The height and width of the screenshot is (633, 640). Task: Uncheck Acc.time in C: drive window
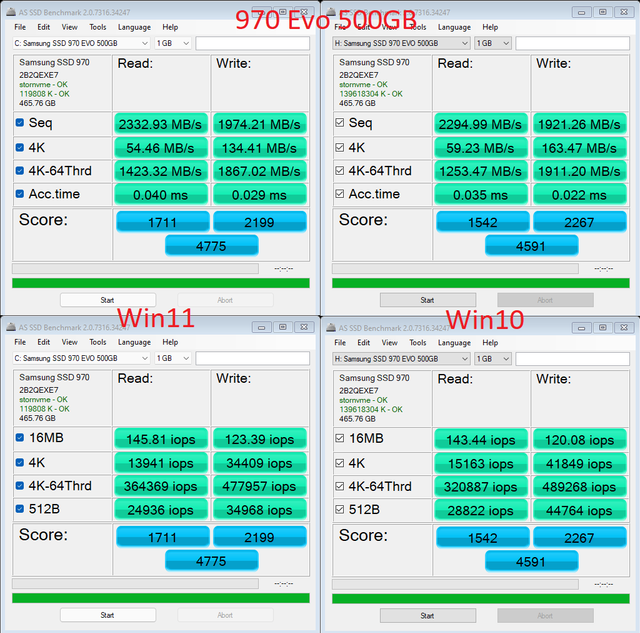20,194
